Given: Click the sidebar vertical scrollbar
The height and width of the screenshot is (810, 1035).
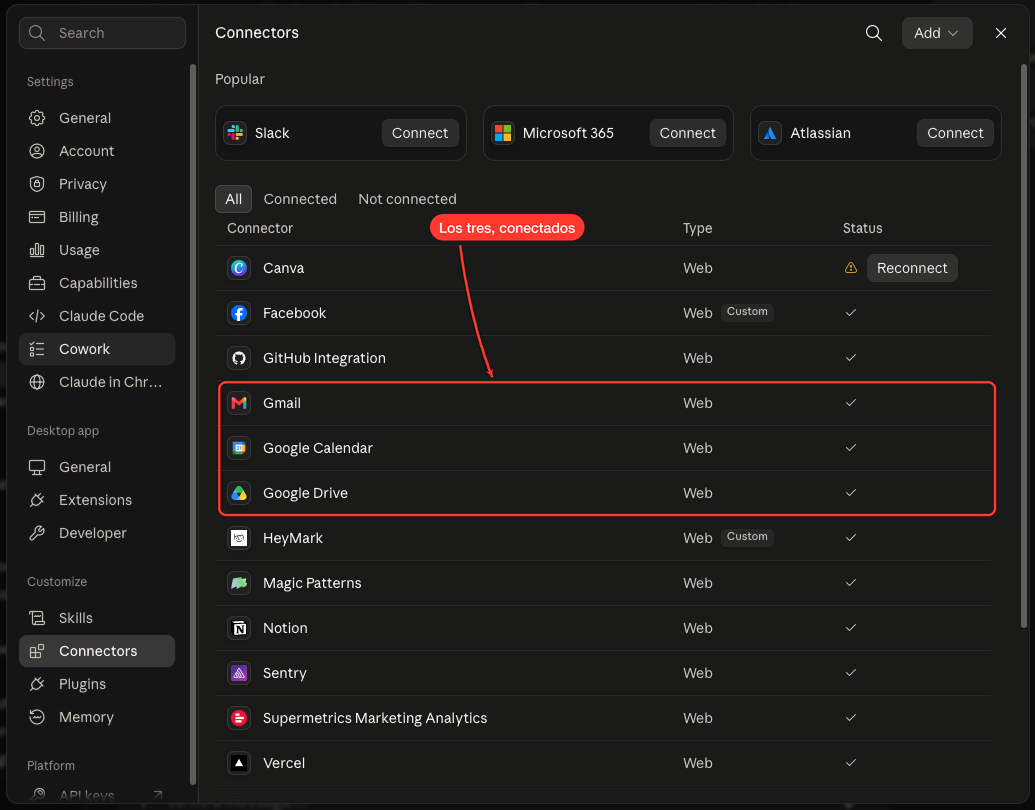Looking at the screenshot, I should tap(193, 422).
